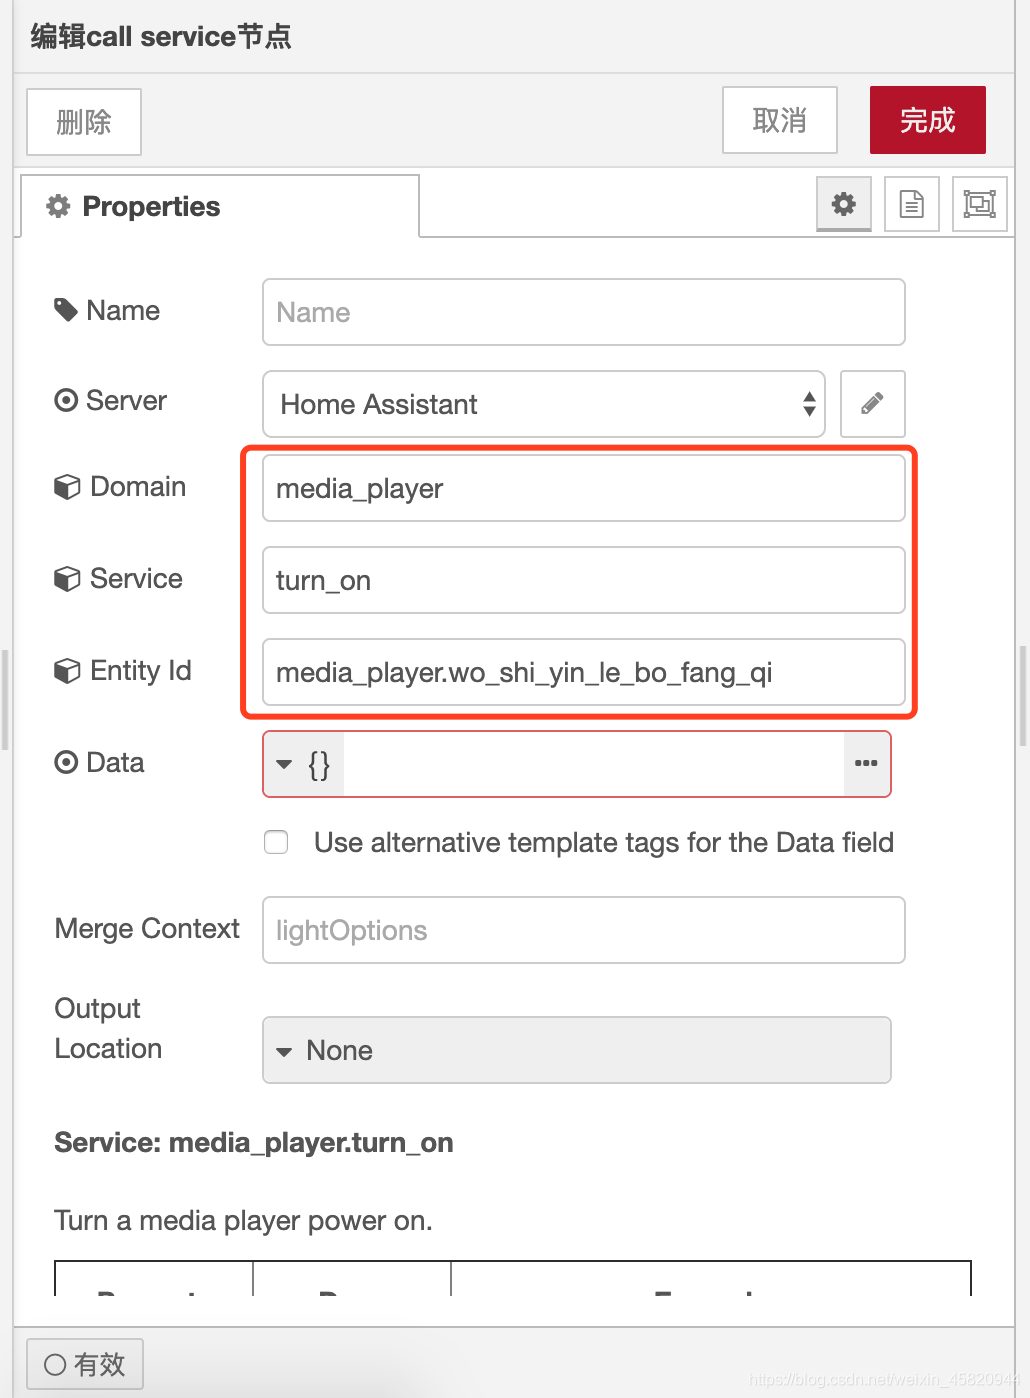Focus the Domain field media_player

[x=584, y=488]
